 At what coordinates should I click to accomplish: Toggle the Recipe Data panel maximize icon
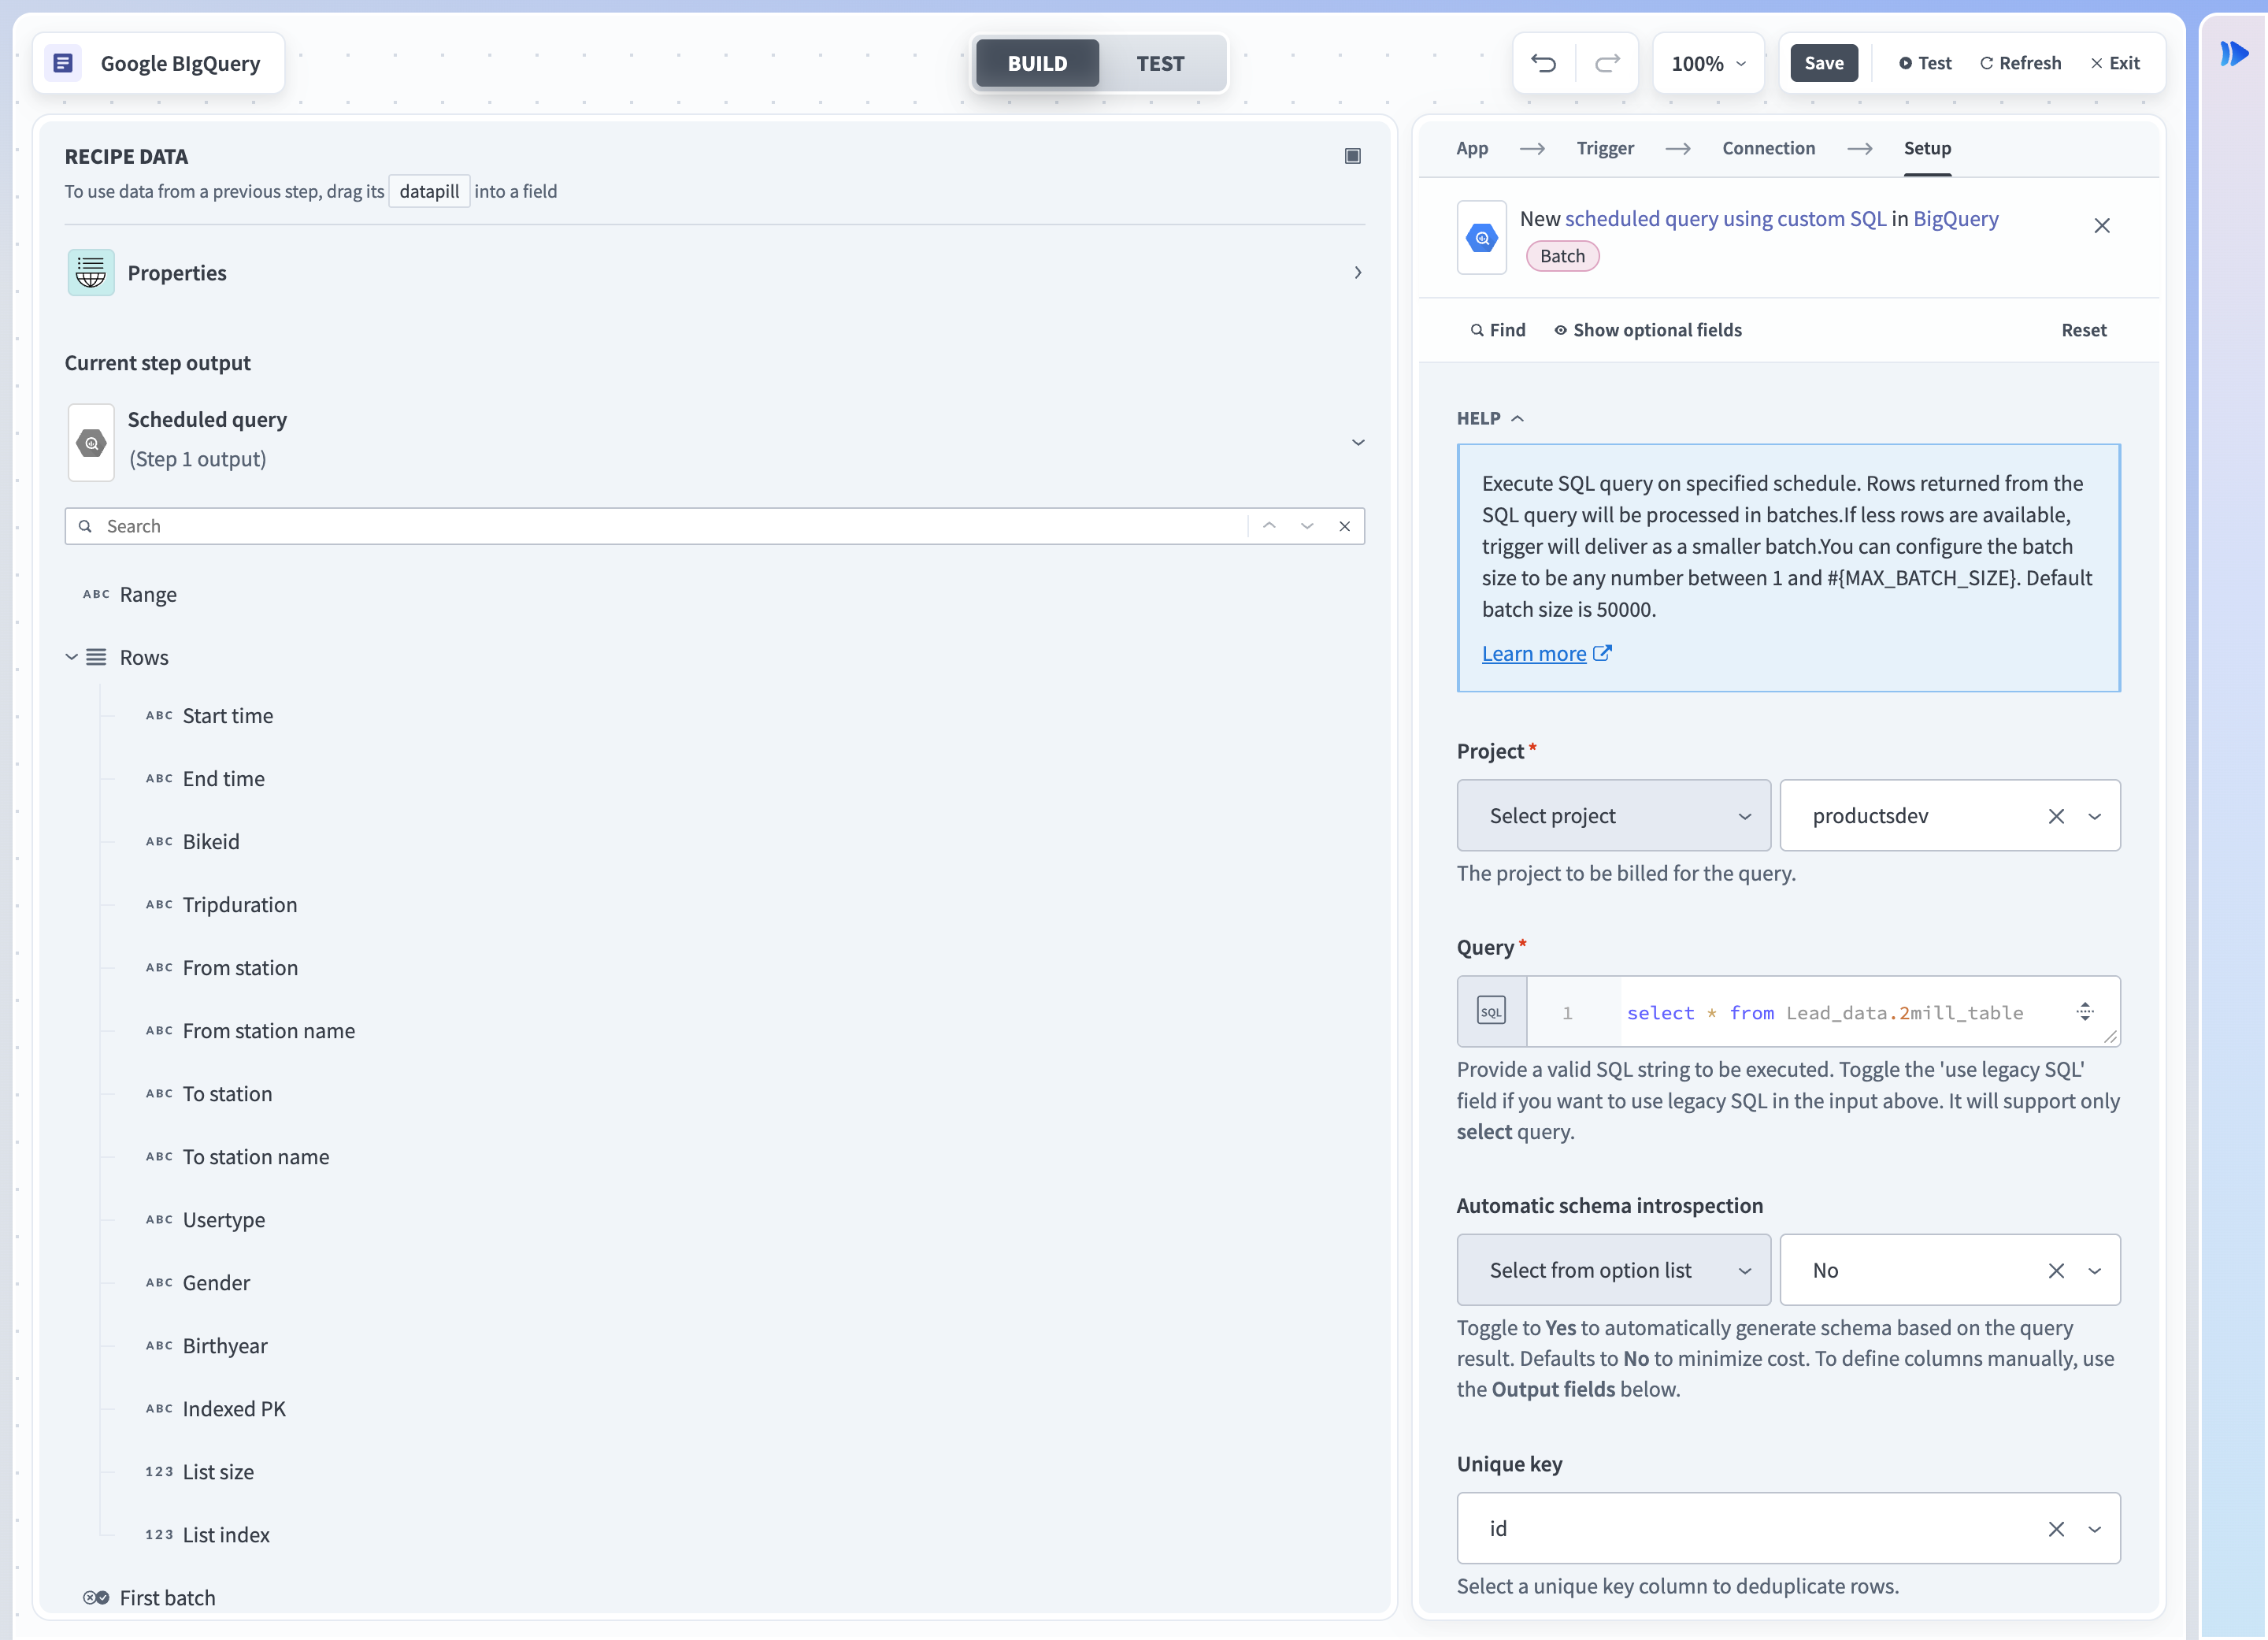[1352, 156]
